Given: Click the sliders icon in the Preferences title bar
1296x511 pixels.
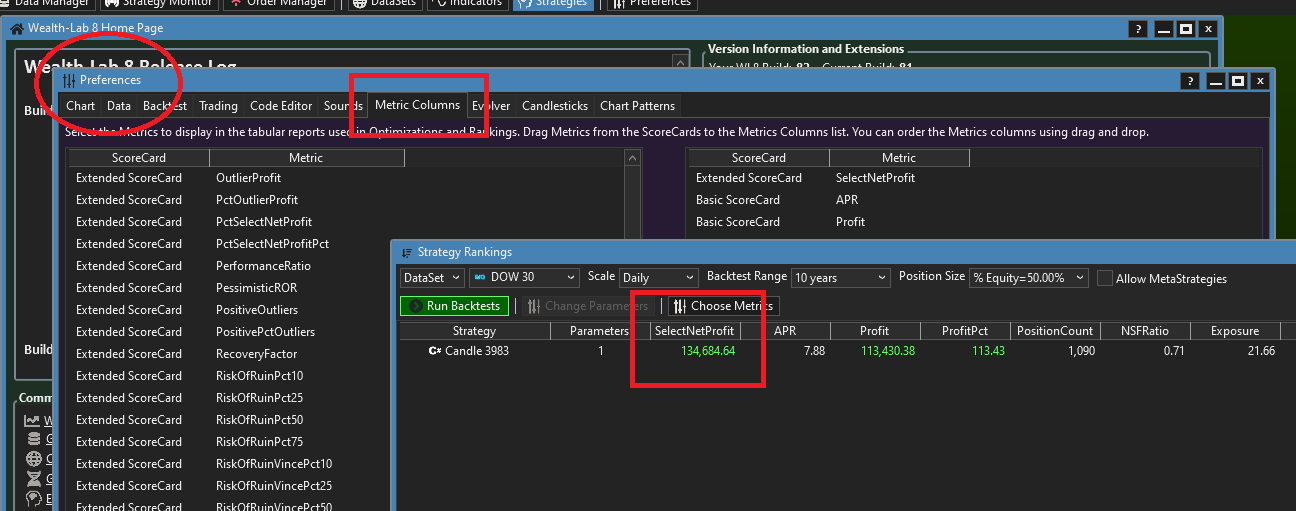Looking at the screenshot, I should pyautogui.click(x=69, y=80).
